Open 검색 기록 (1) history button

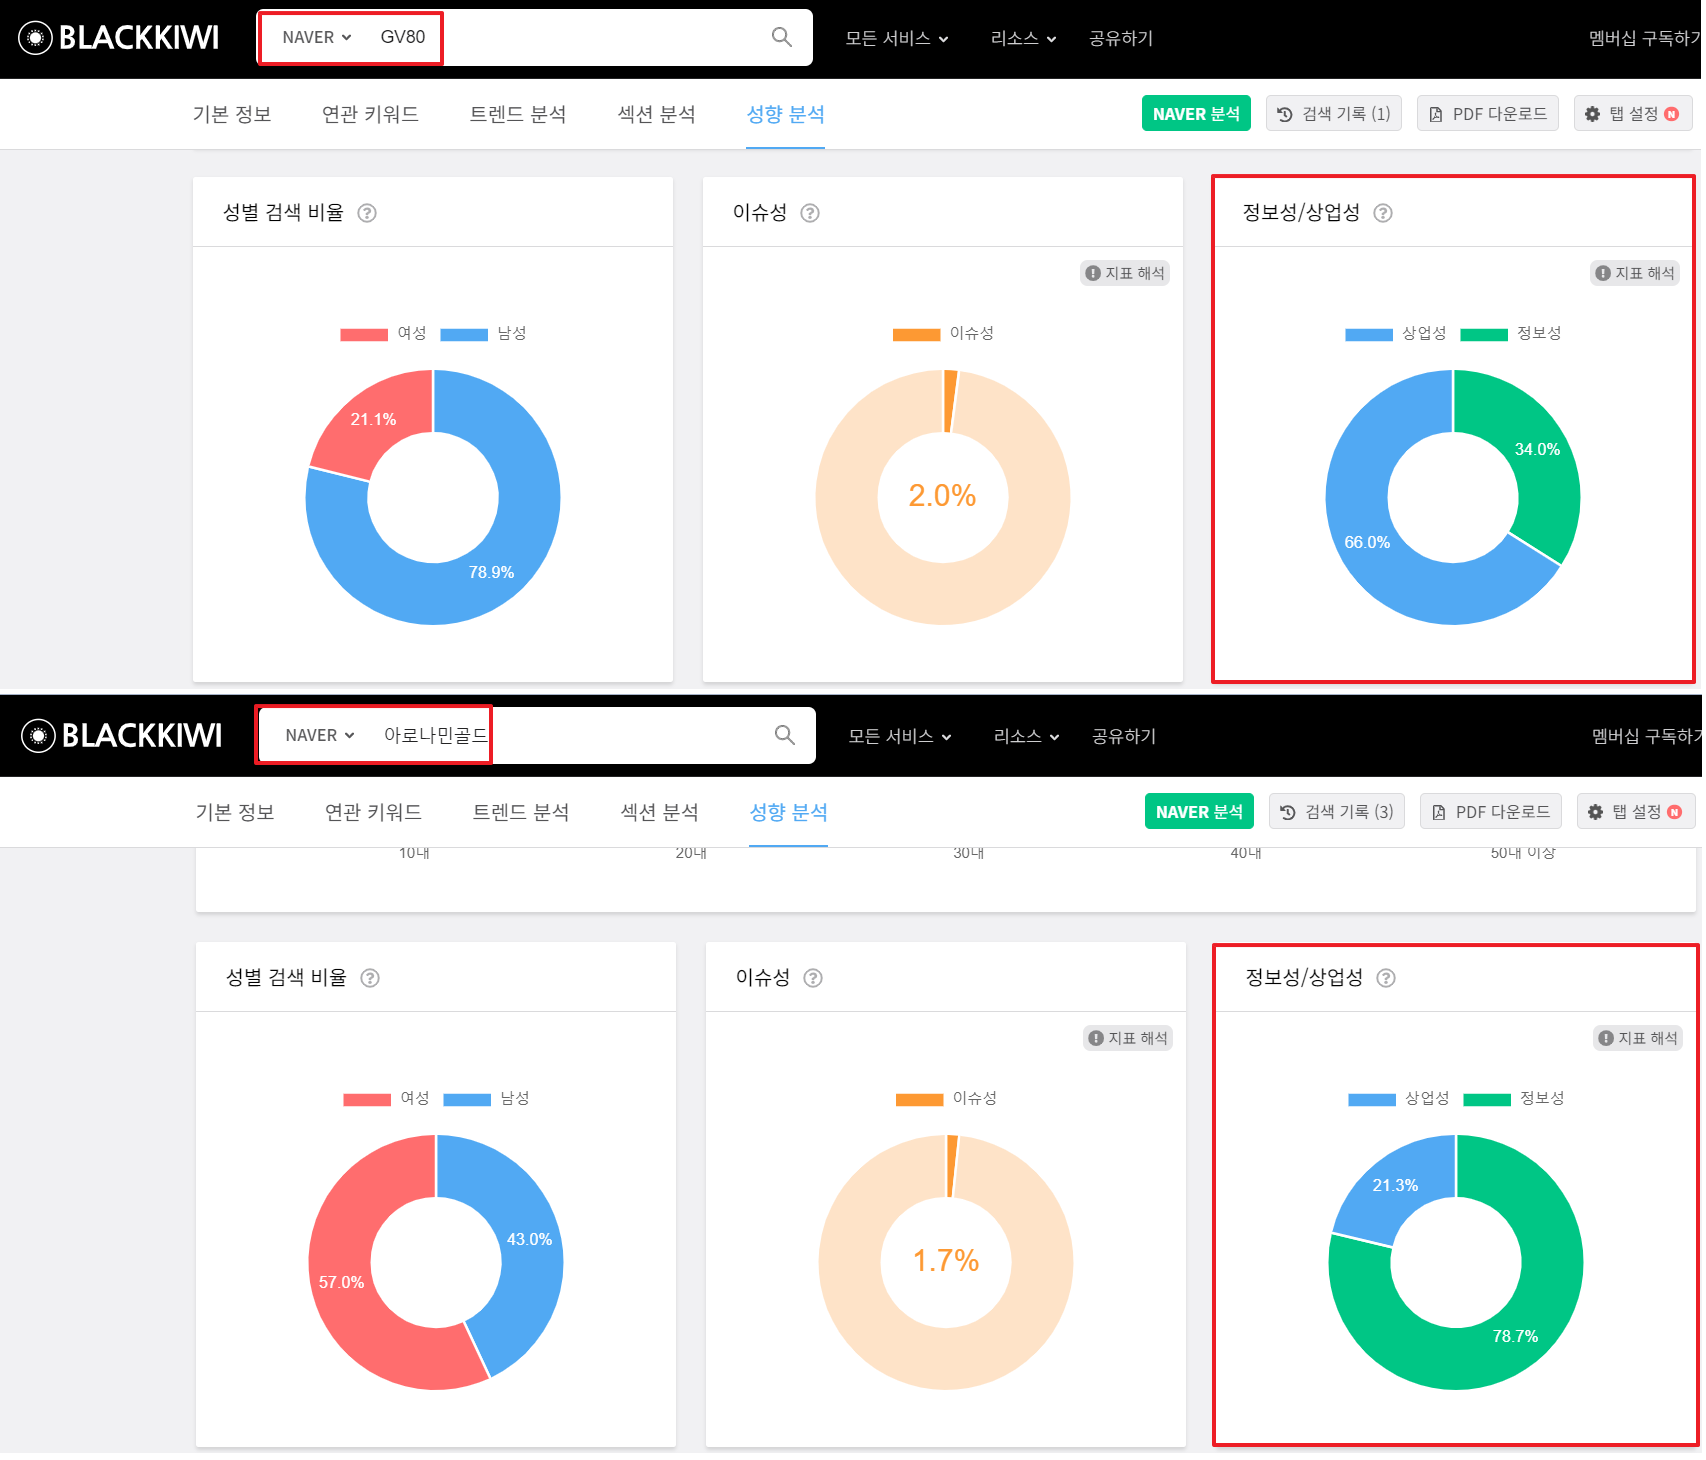point(1334,114)
